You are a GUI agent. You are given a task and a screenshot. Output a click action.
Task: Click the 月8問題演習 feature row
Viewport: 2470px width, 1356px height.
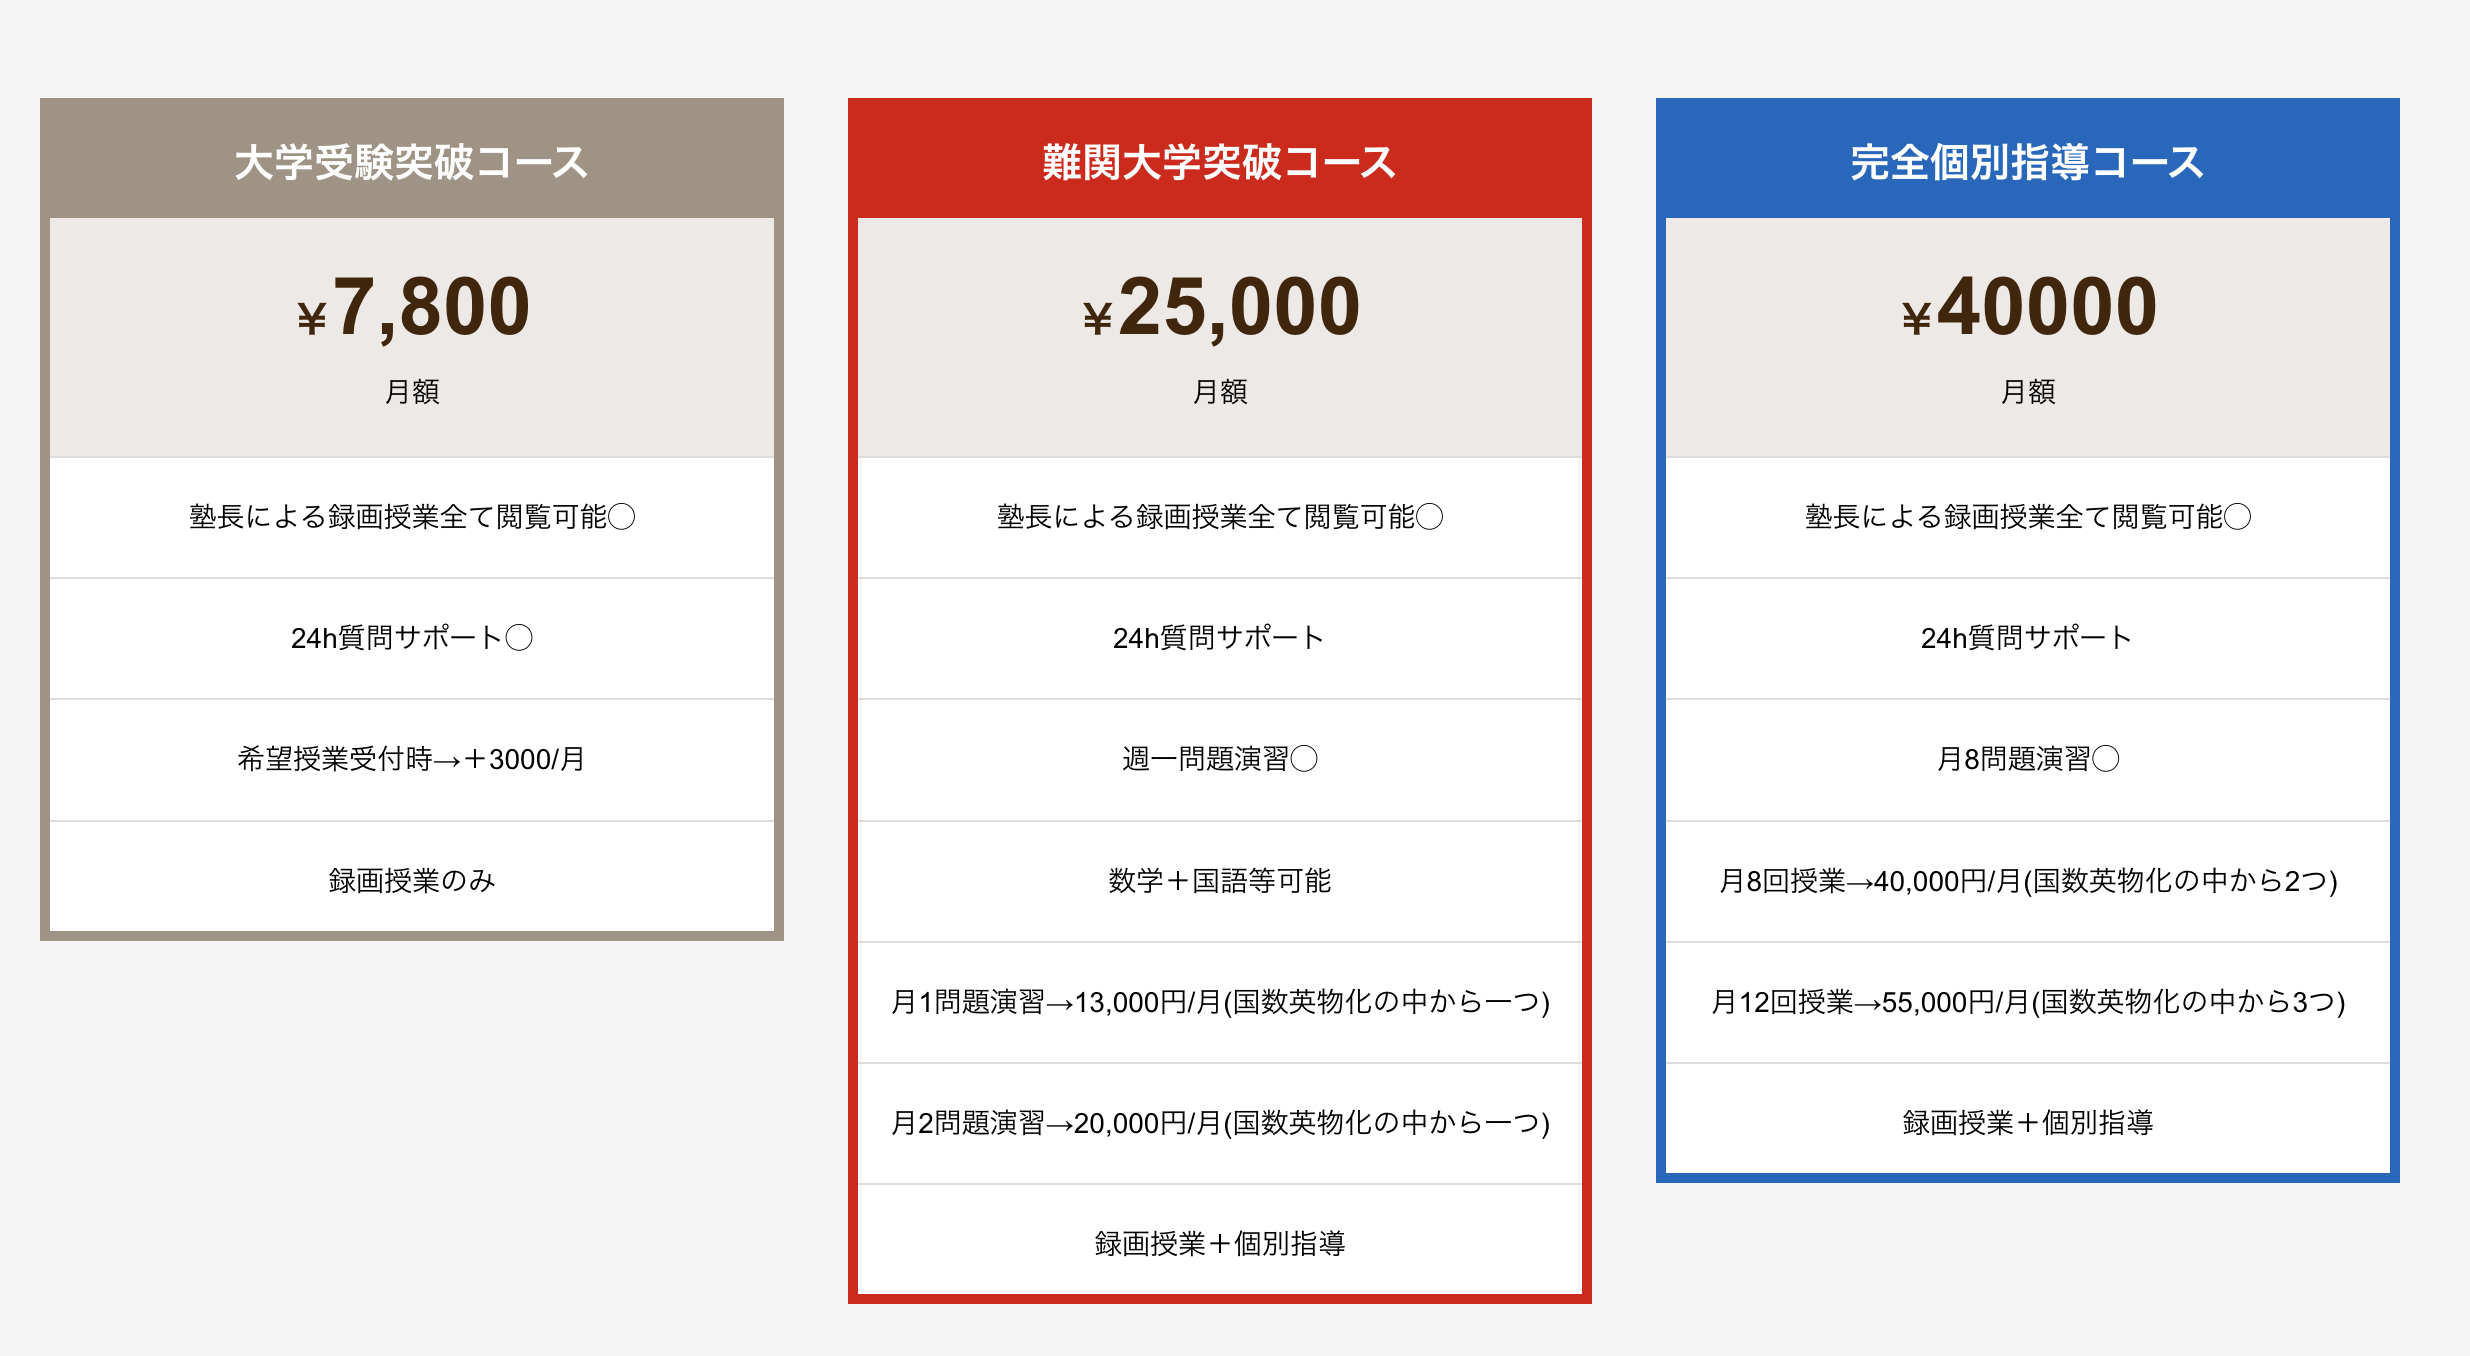(x=2027, y=759)
